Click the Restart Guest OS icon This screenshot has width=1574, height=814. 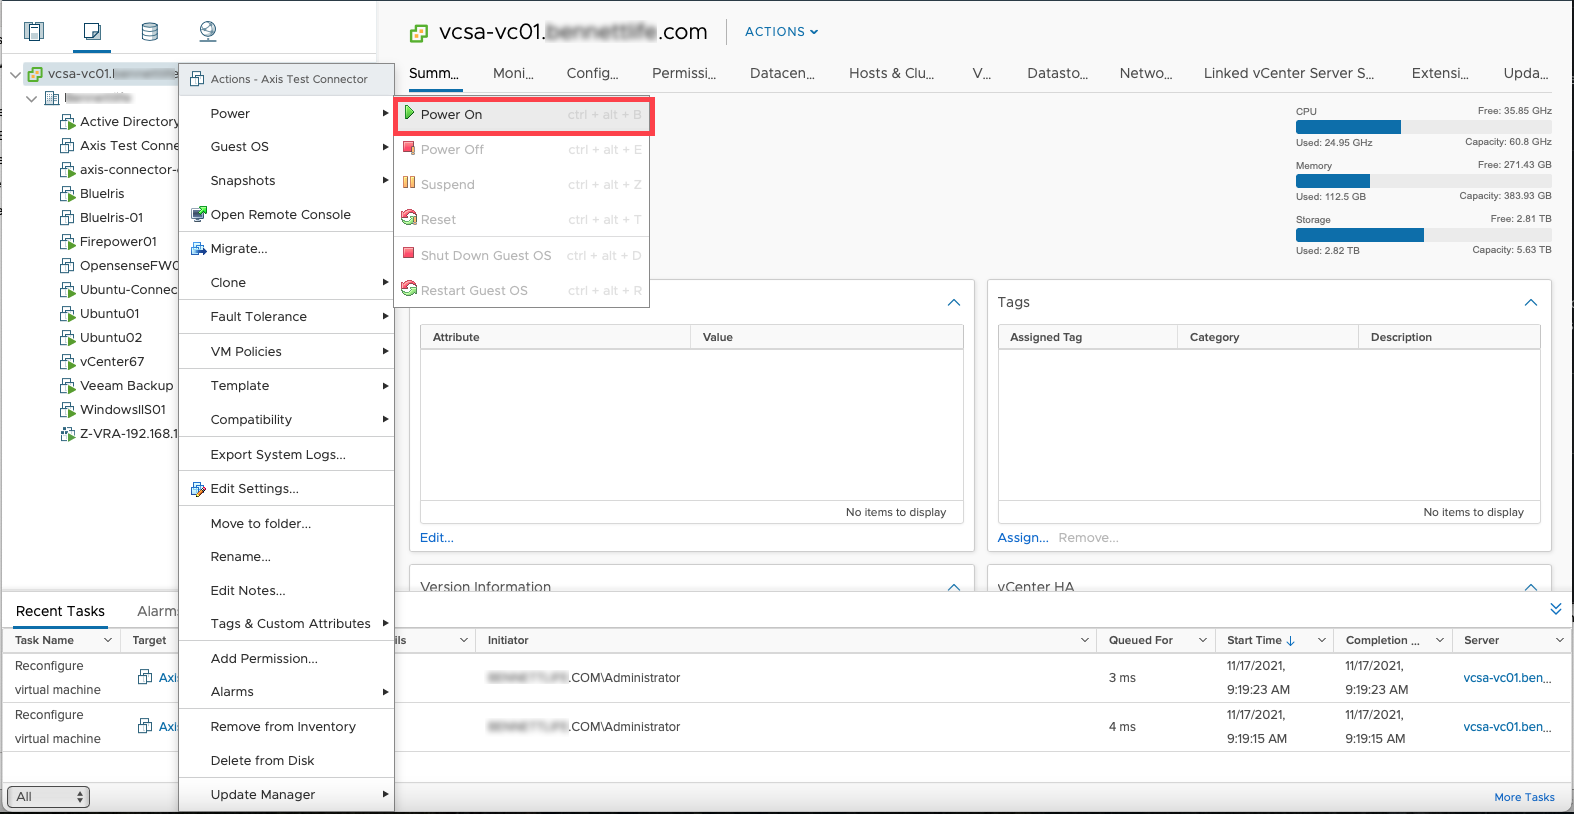click(409, 289)
